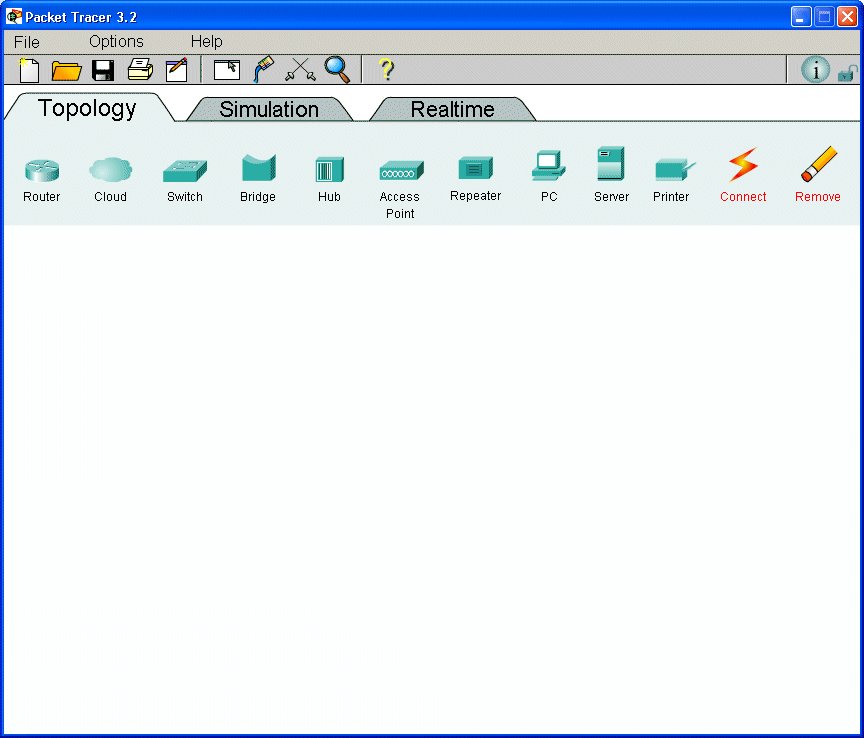Image resolution: width=864 pixels, height=738 pixels.
Task: Select the Router device
Action: coord(42,180)
